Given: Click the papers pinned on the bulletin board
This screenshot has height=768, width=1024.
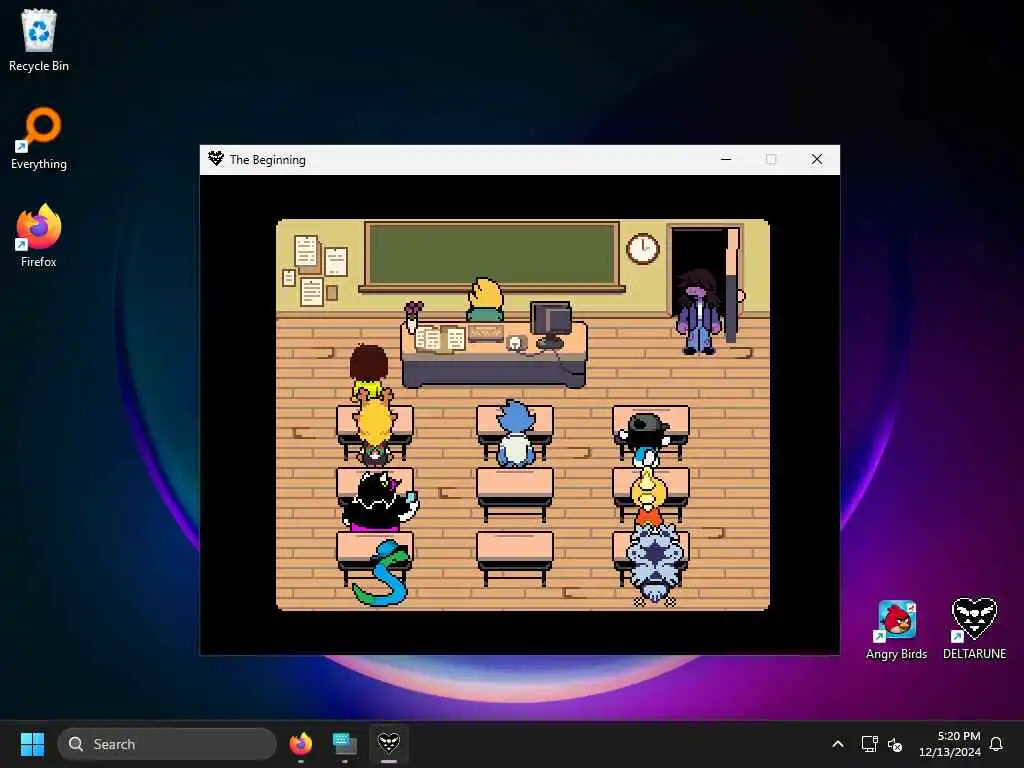Looking at the screenshot, I should (x=315, y=269).
